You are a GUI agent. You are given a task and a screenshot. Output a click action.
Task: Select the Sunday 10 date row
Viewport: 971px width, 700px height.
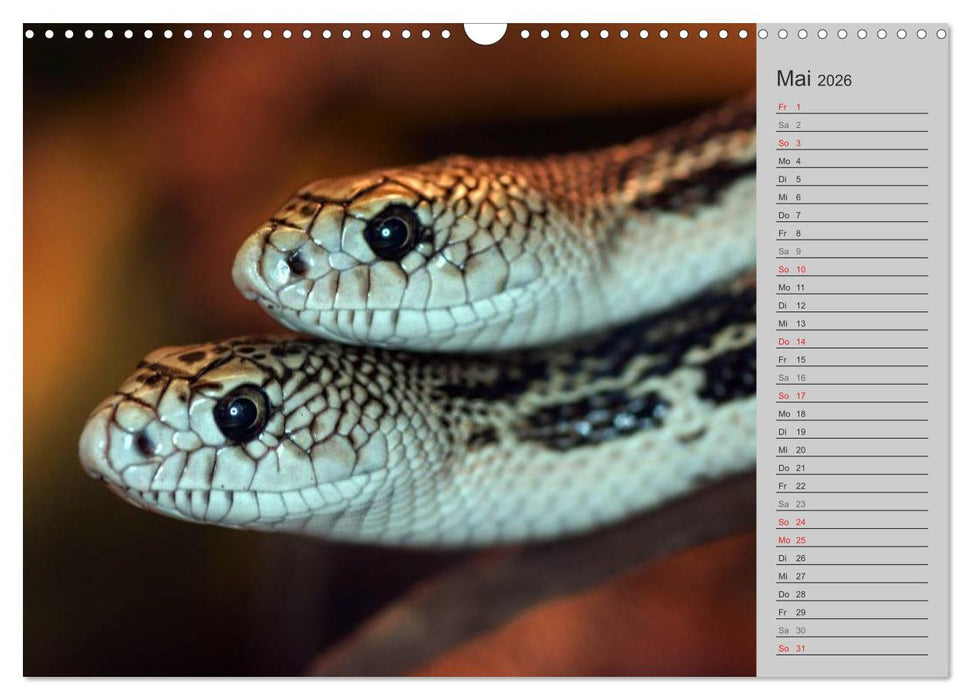(851, 269)
